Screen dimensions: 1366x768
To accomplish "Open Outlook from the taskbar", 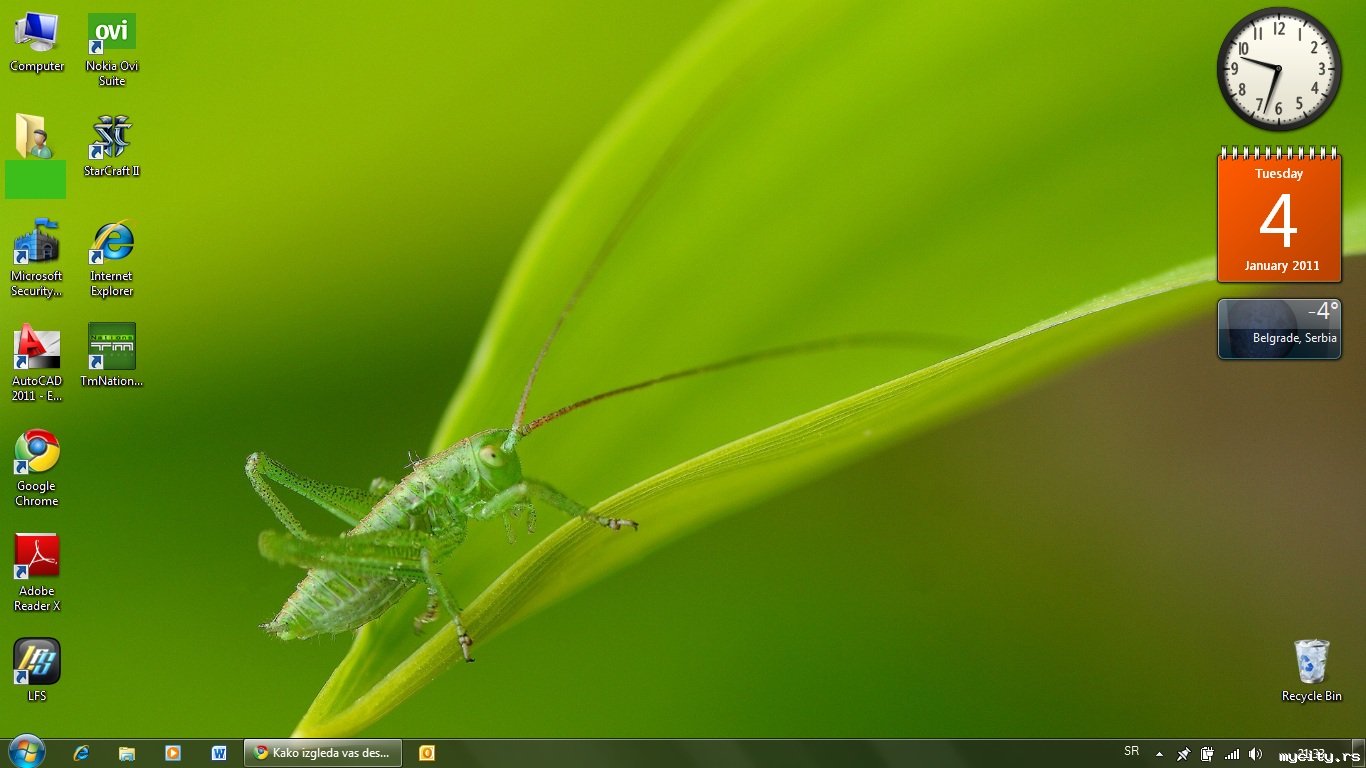I will click(427, 753).
